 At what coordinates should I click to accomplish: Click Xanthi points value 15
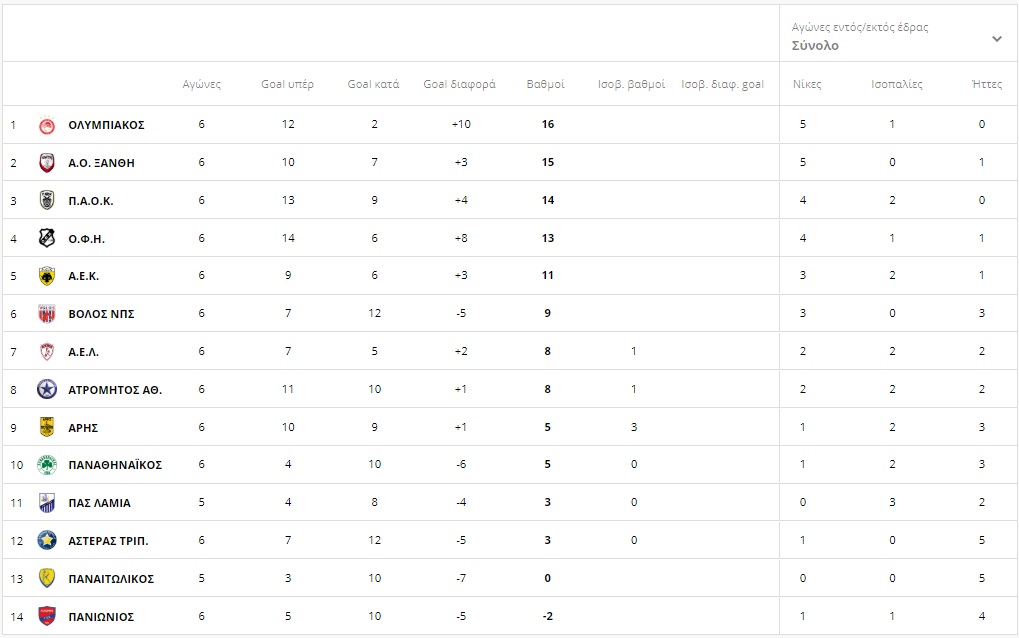(x=548, y=162)
